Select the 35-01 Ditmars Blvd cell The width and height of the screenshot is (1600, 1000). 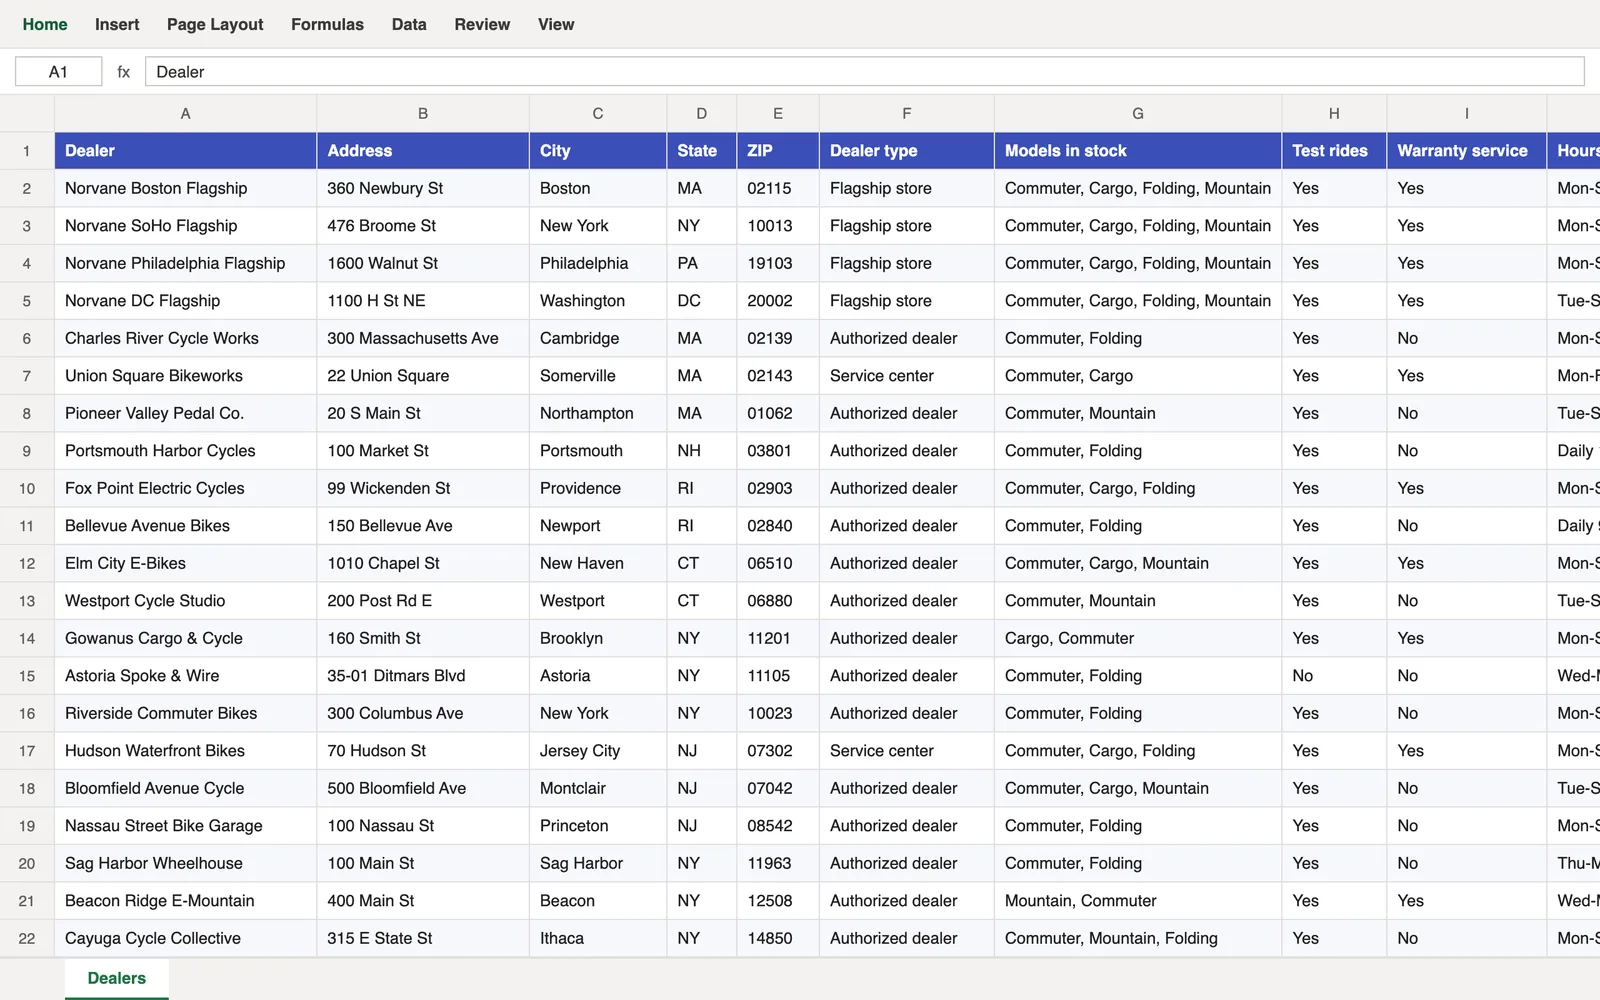coord(423,676)
